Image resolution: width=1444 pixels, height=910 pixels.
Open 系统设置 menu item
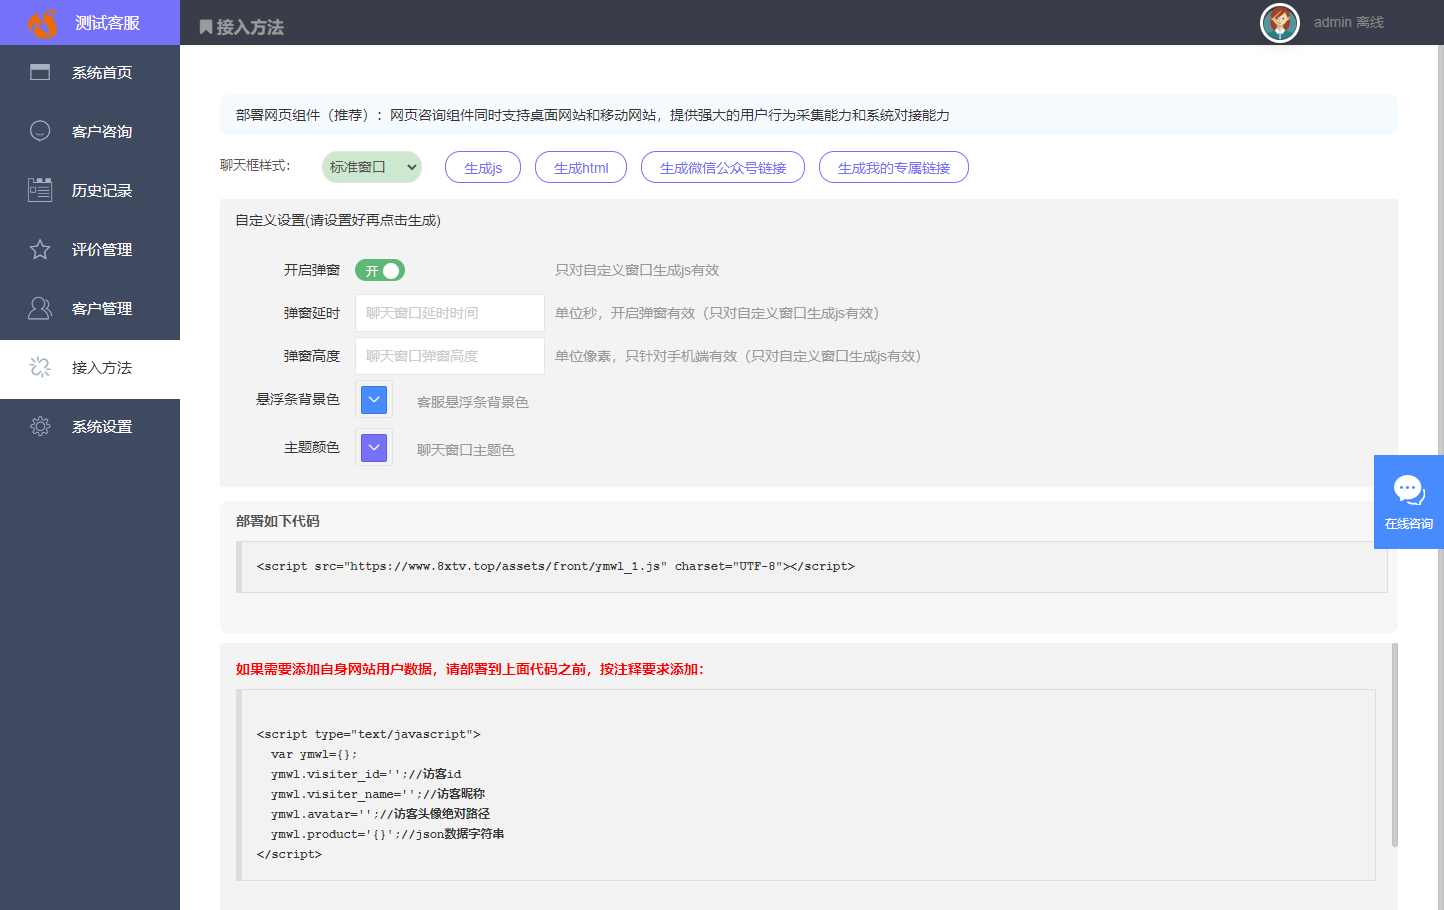[90, 426]
